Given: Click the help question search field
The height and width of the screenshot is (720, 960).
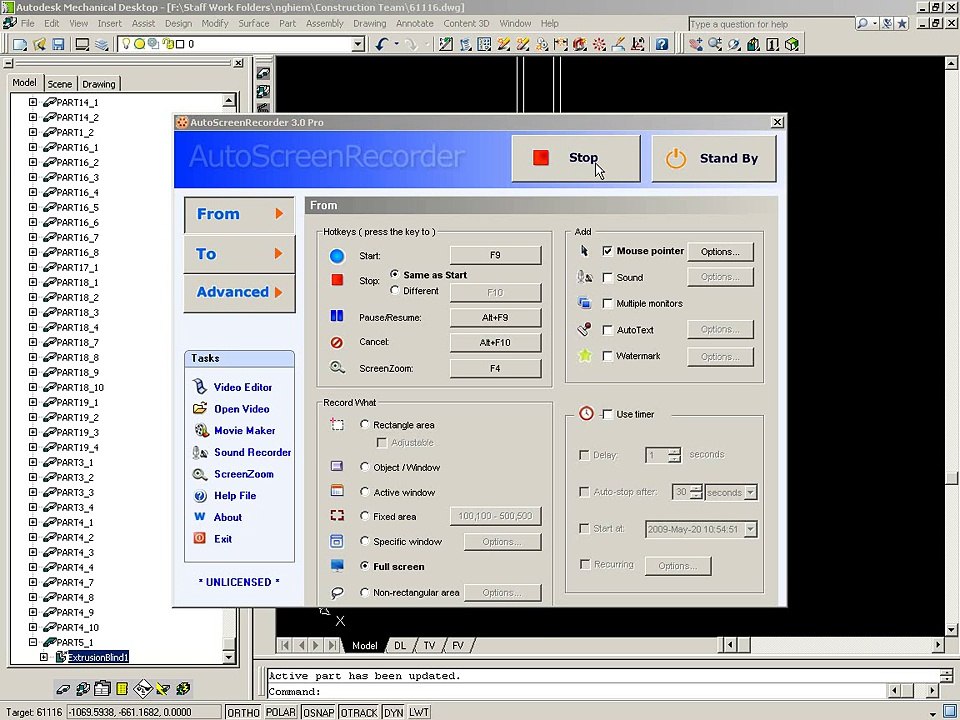Looking at the screenshot, I should [771, 24].
